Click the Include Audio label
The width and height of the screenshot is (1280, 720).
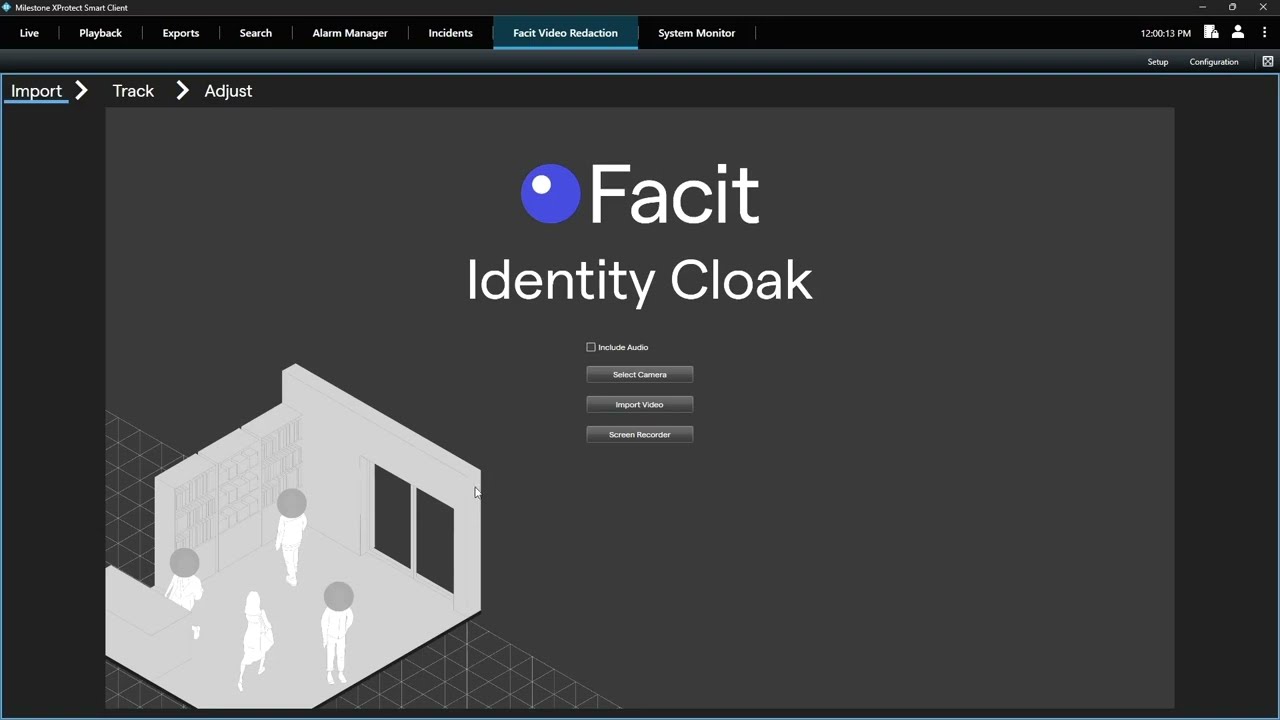tap(623, 347)
